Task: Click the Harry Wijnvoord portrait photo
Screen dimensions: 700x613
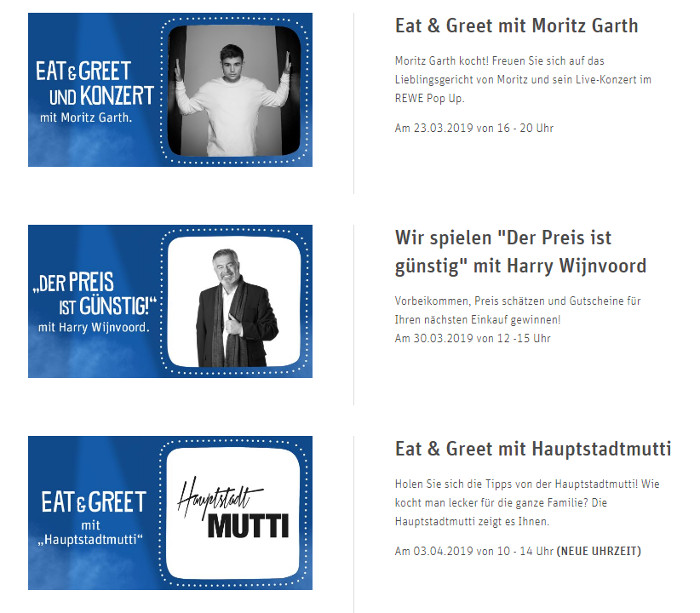Action: [234, 302]
